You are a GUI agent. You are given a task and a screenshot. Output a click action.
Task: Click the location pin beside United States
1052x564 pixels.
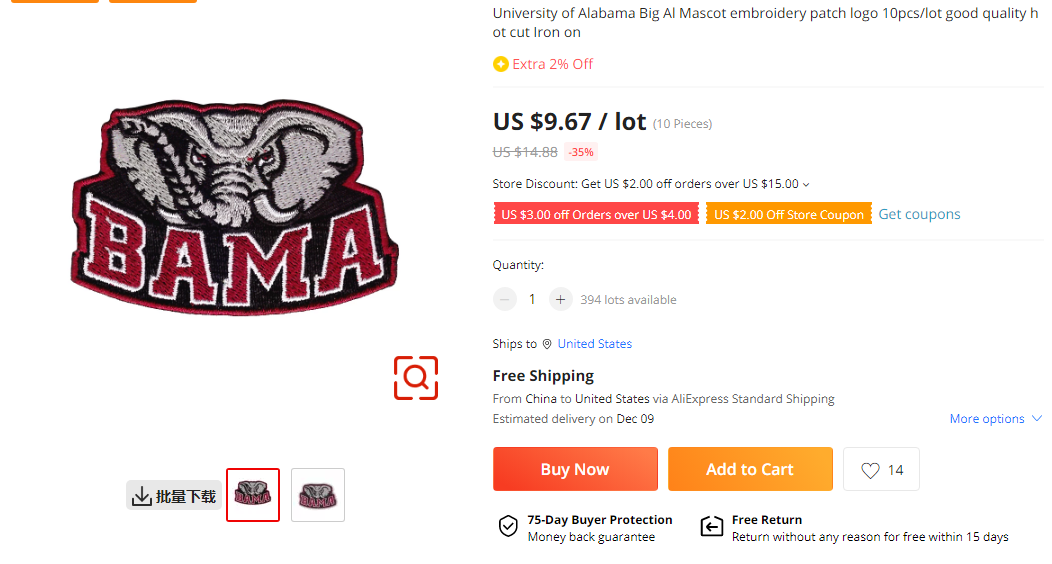coord(547,344)
